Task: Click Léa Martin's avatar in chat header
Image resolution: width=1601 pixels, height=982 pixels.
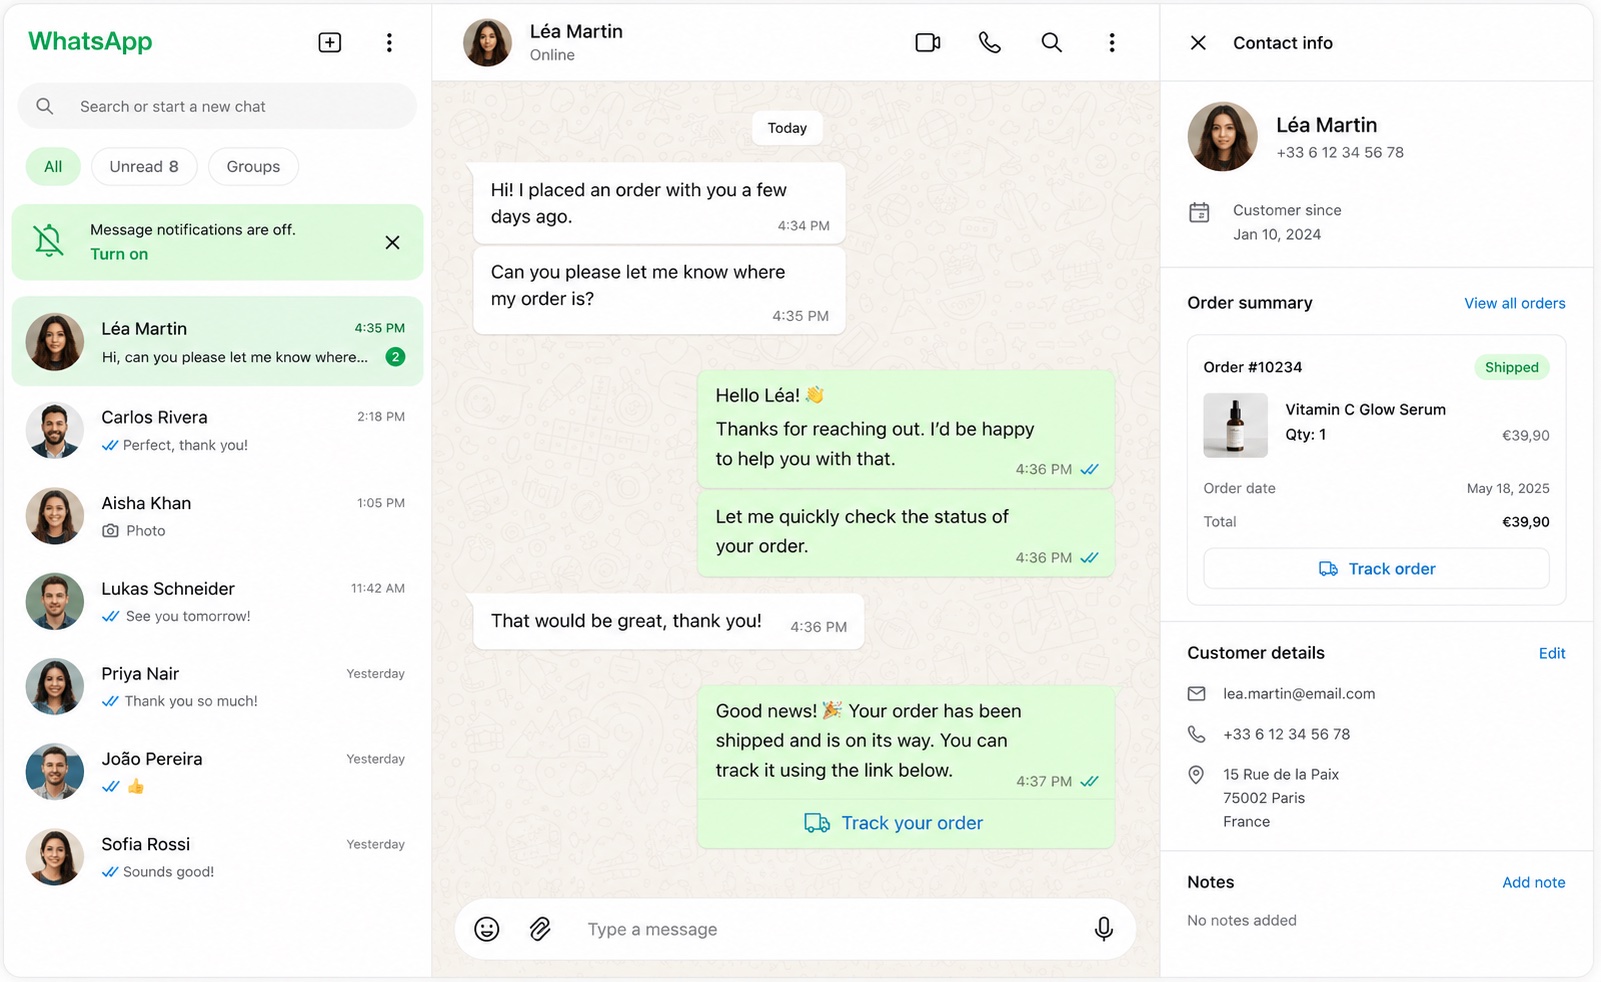Action: [488, 42]
